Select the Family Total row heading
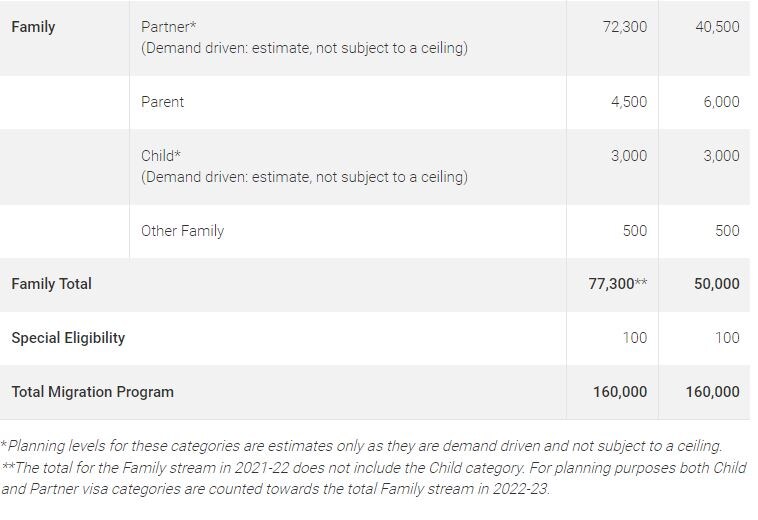The image size is (758, 520). pos(51,284)
